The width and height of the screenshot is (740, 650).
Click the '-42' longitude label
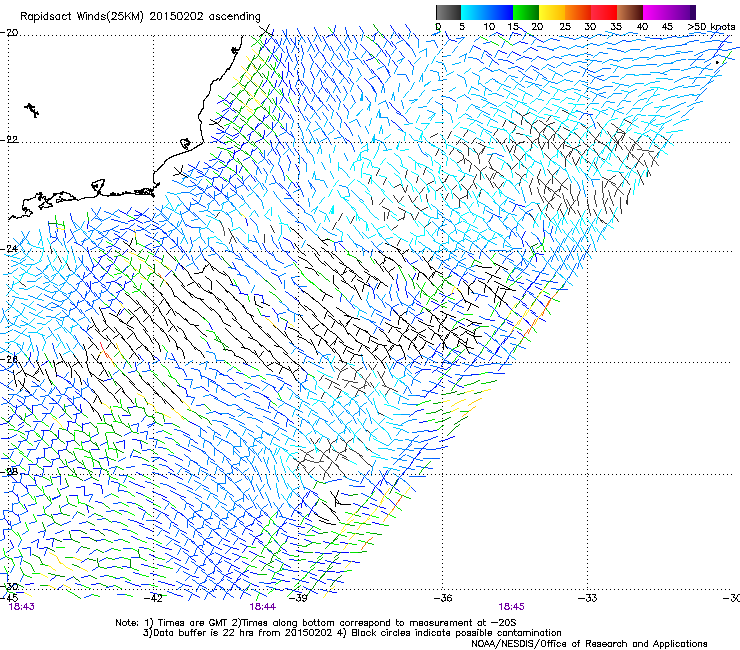click(153, 598)
